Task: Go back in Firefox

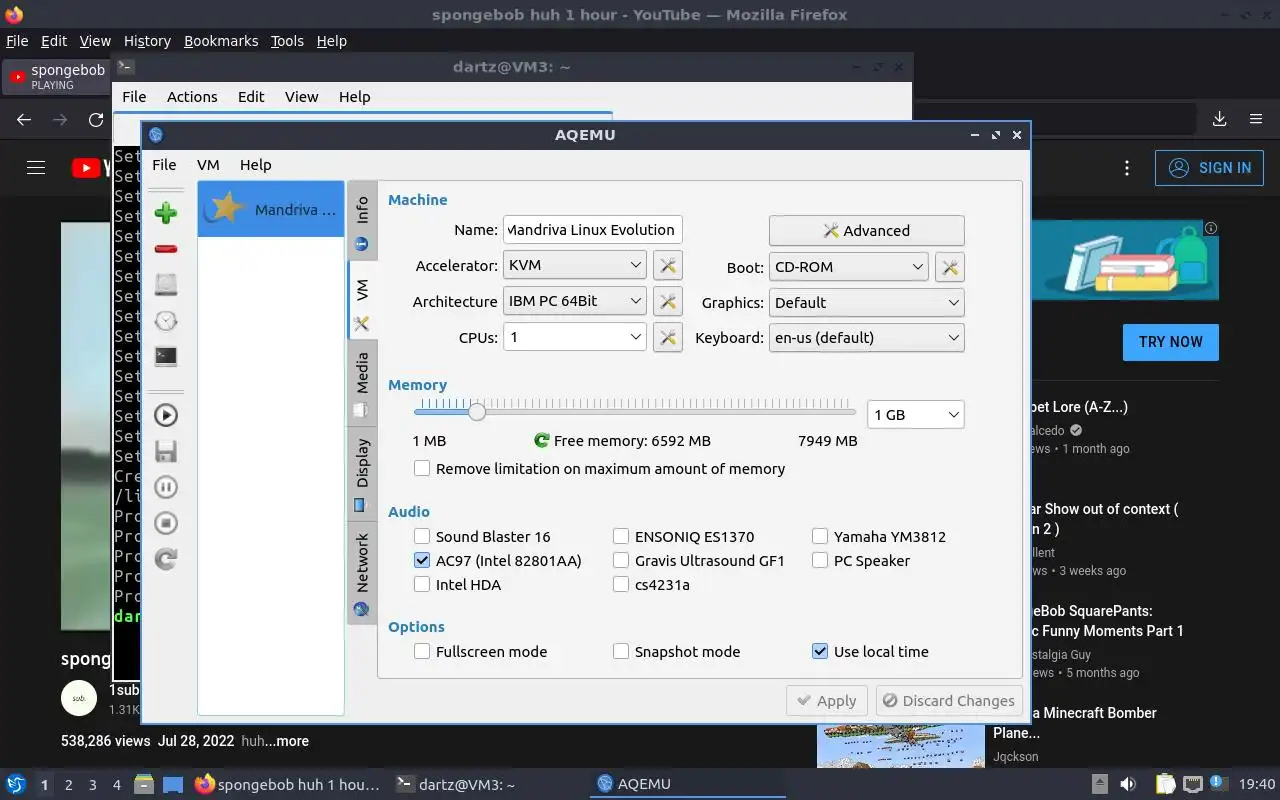Action: pyautogui.click(x=24, y=120)
